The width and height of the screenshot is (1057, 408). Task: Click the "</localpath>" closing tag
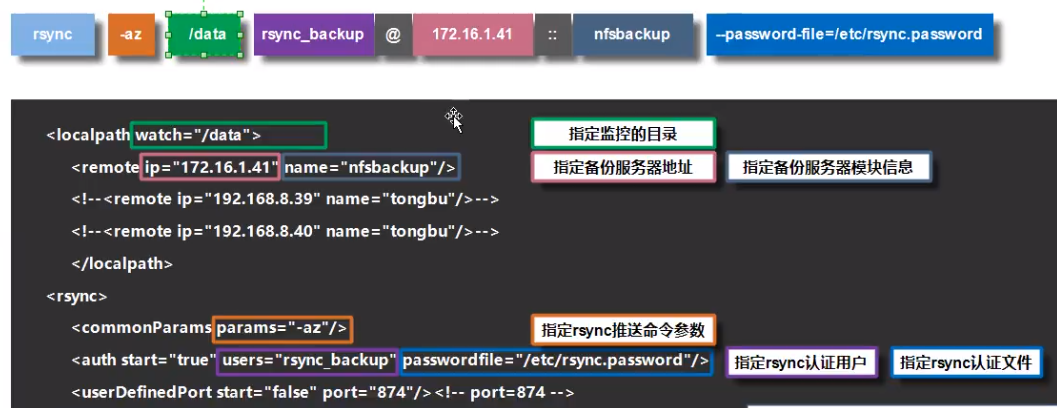[x=122, y=264]
